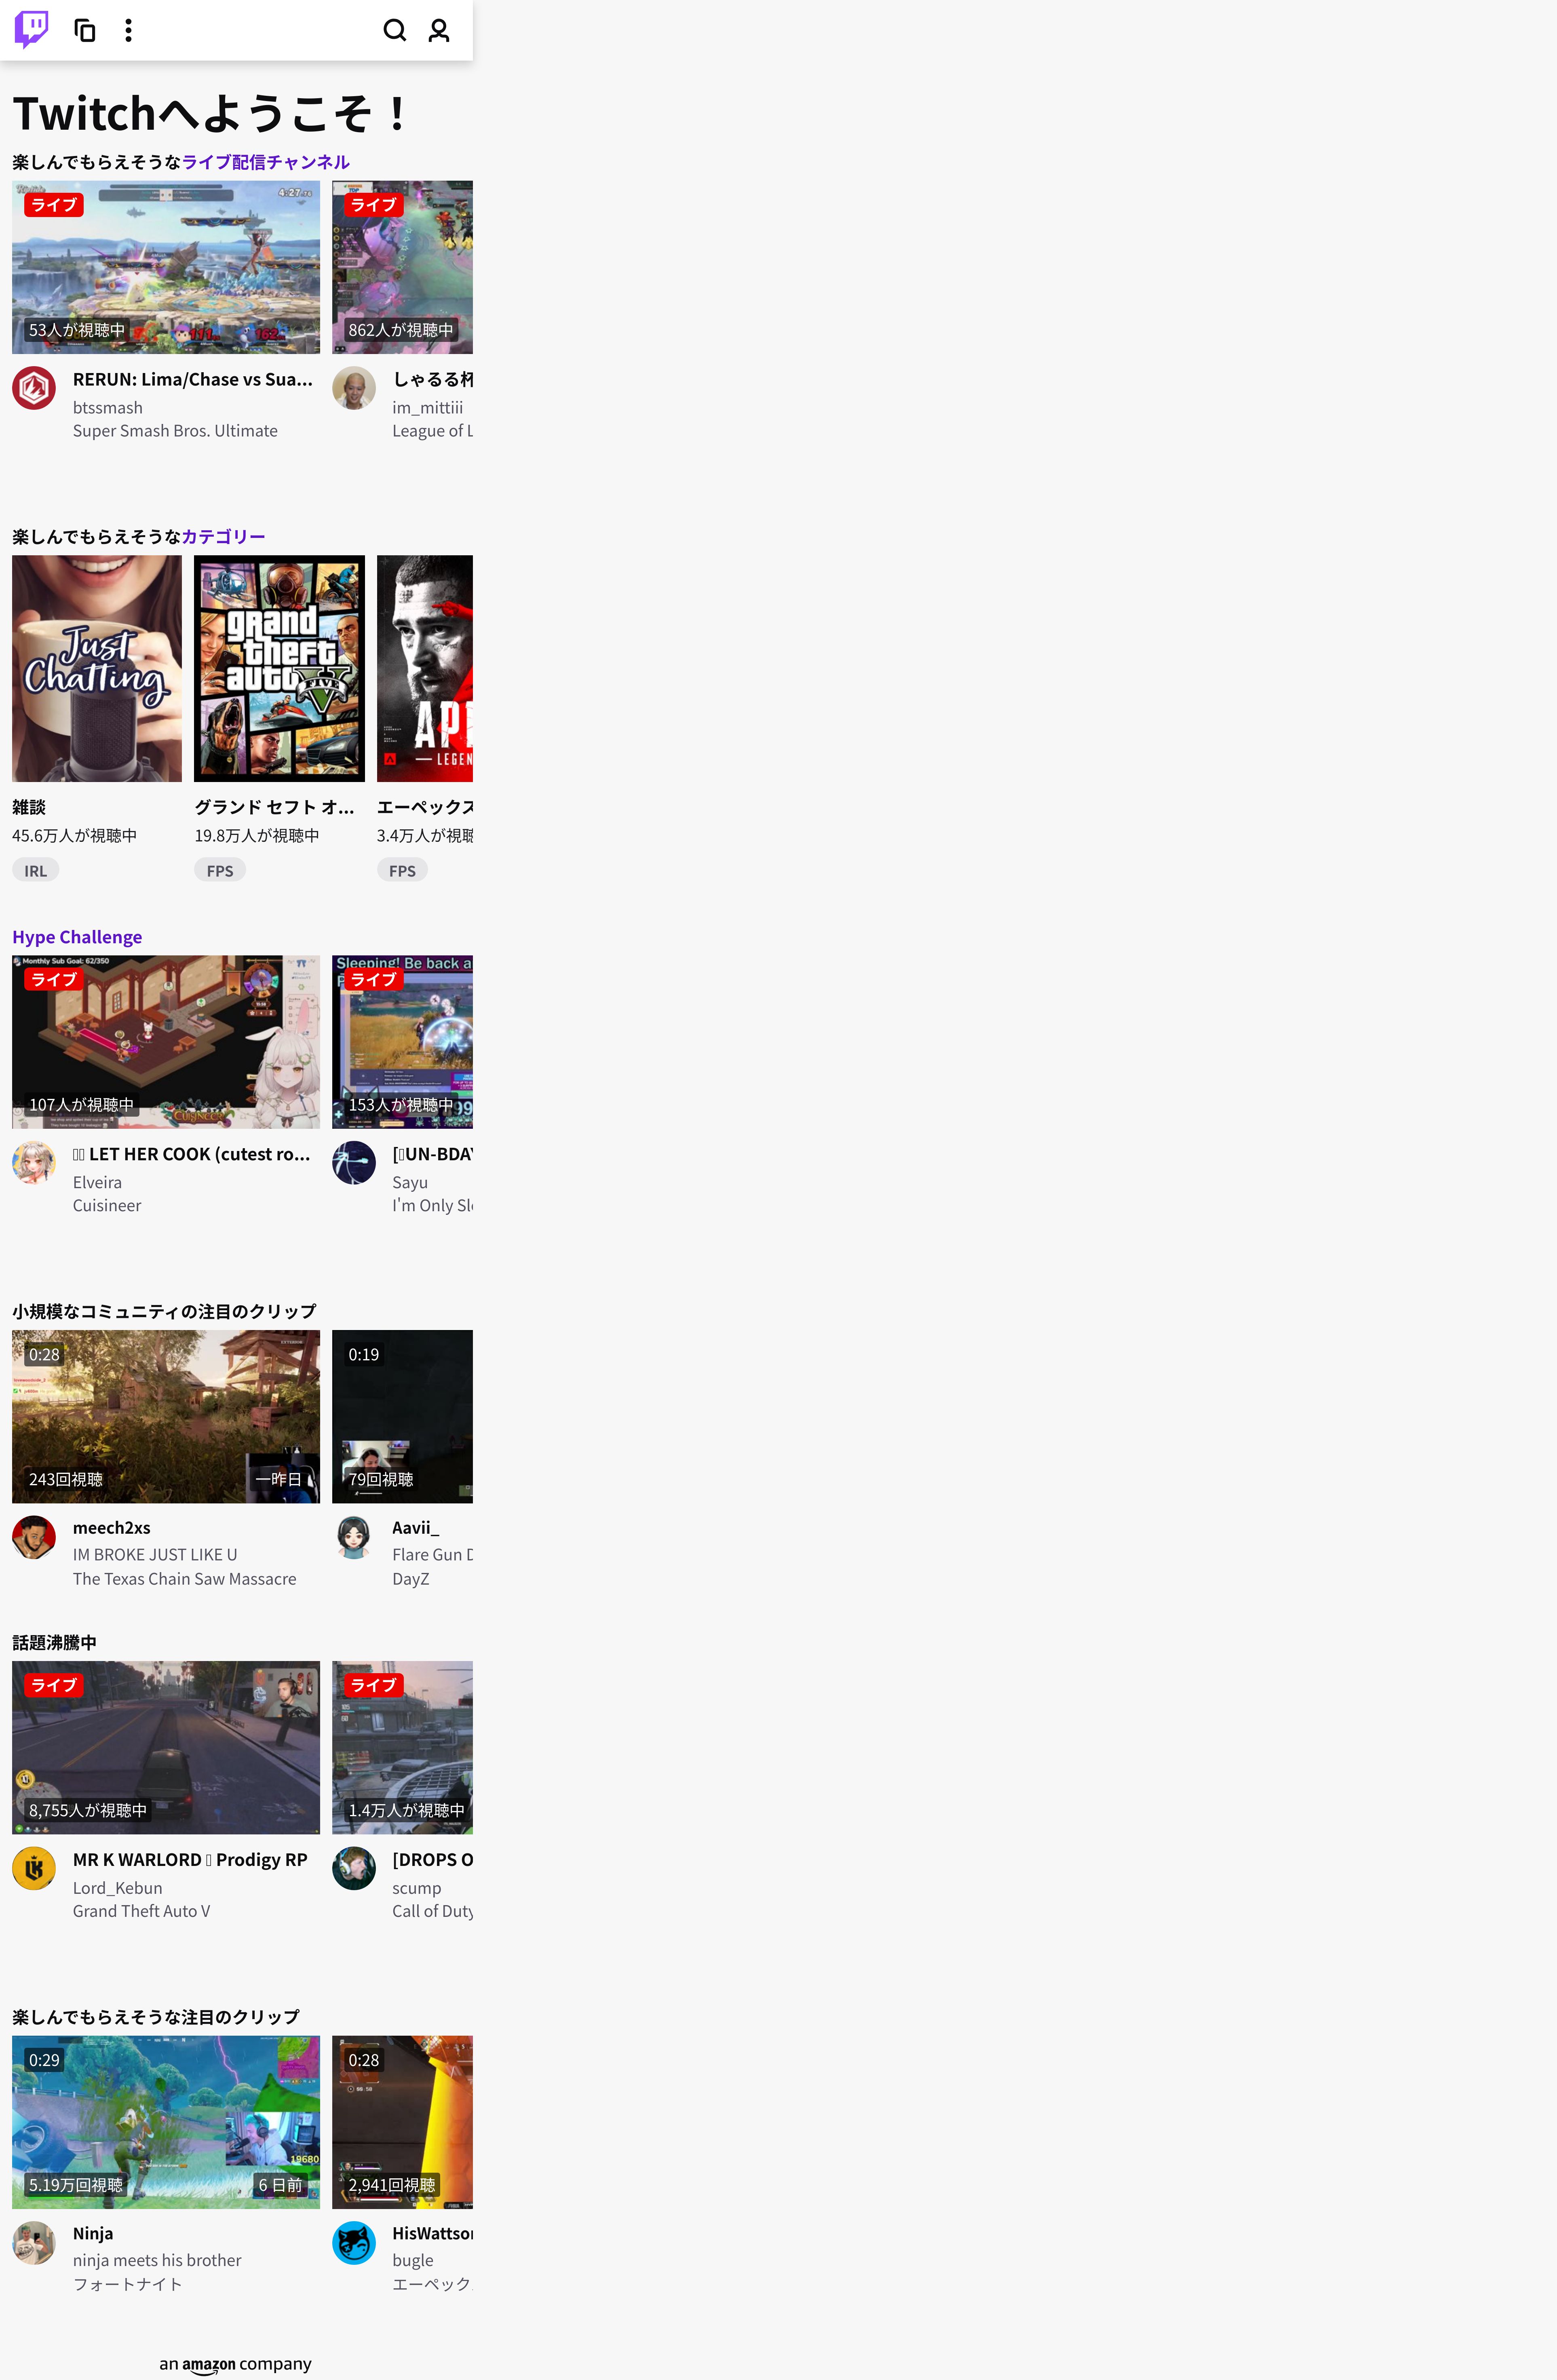Click the browse copy-squares icon

click(85, 30)
